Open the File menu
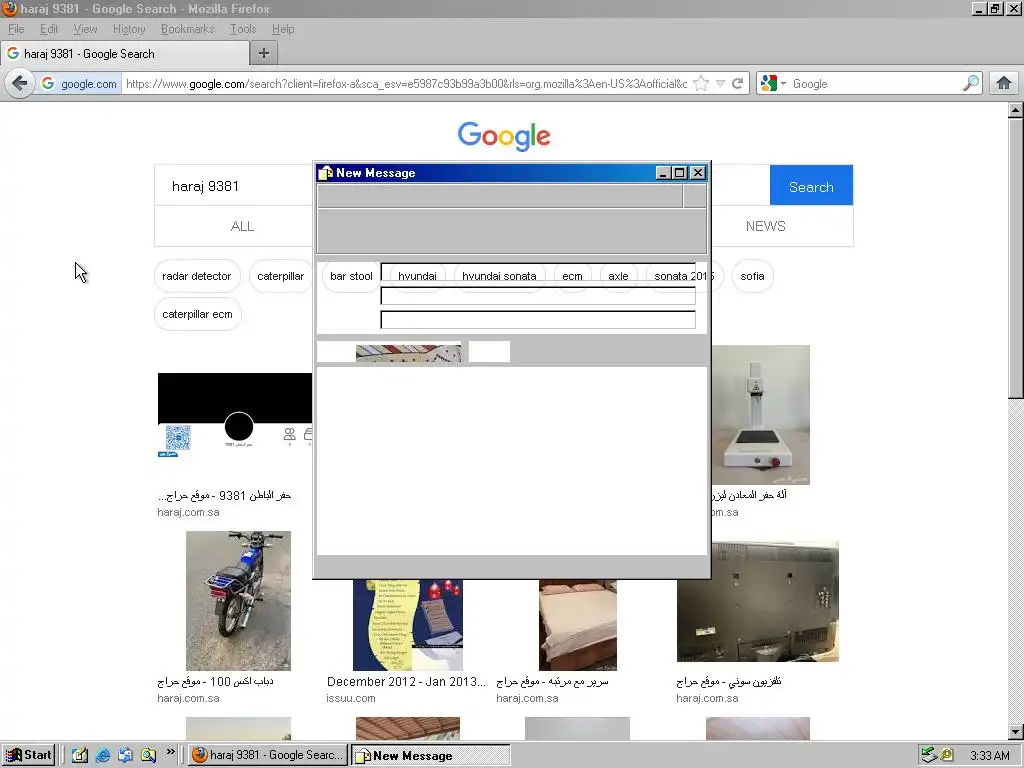The width and height of the screenshot is (1024, 768). click(x=16, y=29)
